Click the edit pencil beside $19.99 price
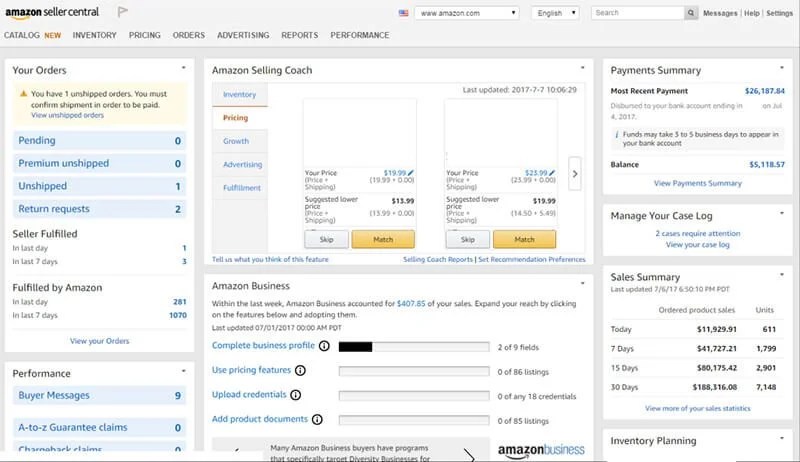The height and width of the screenshot is (462, 800). coord(411,173)
